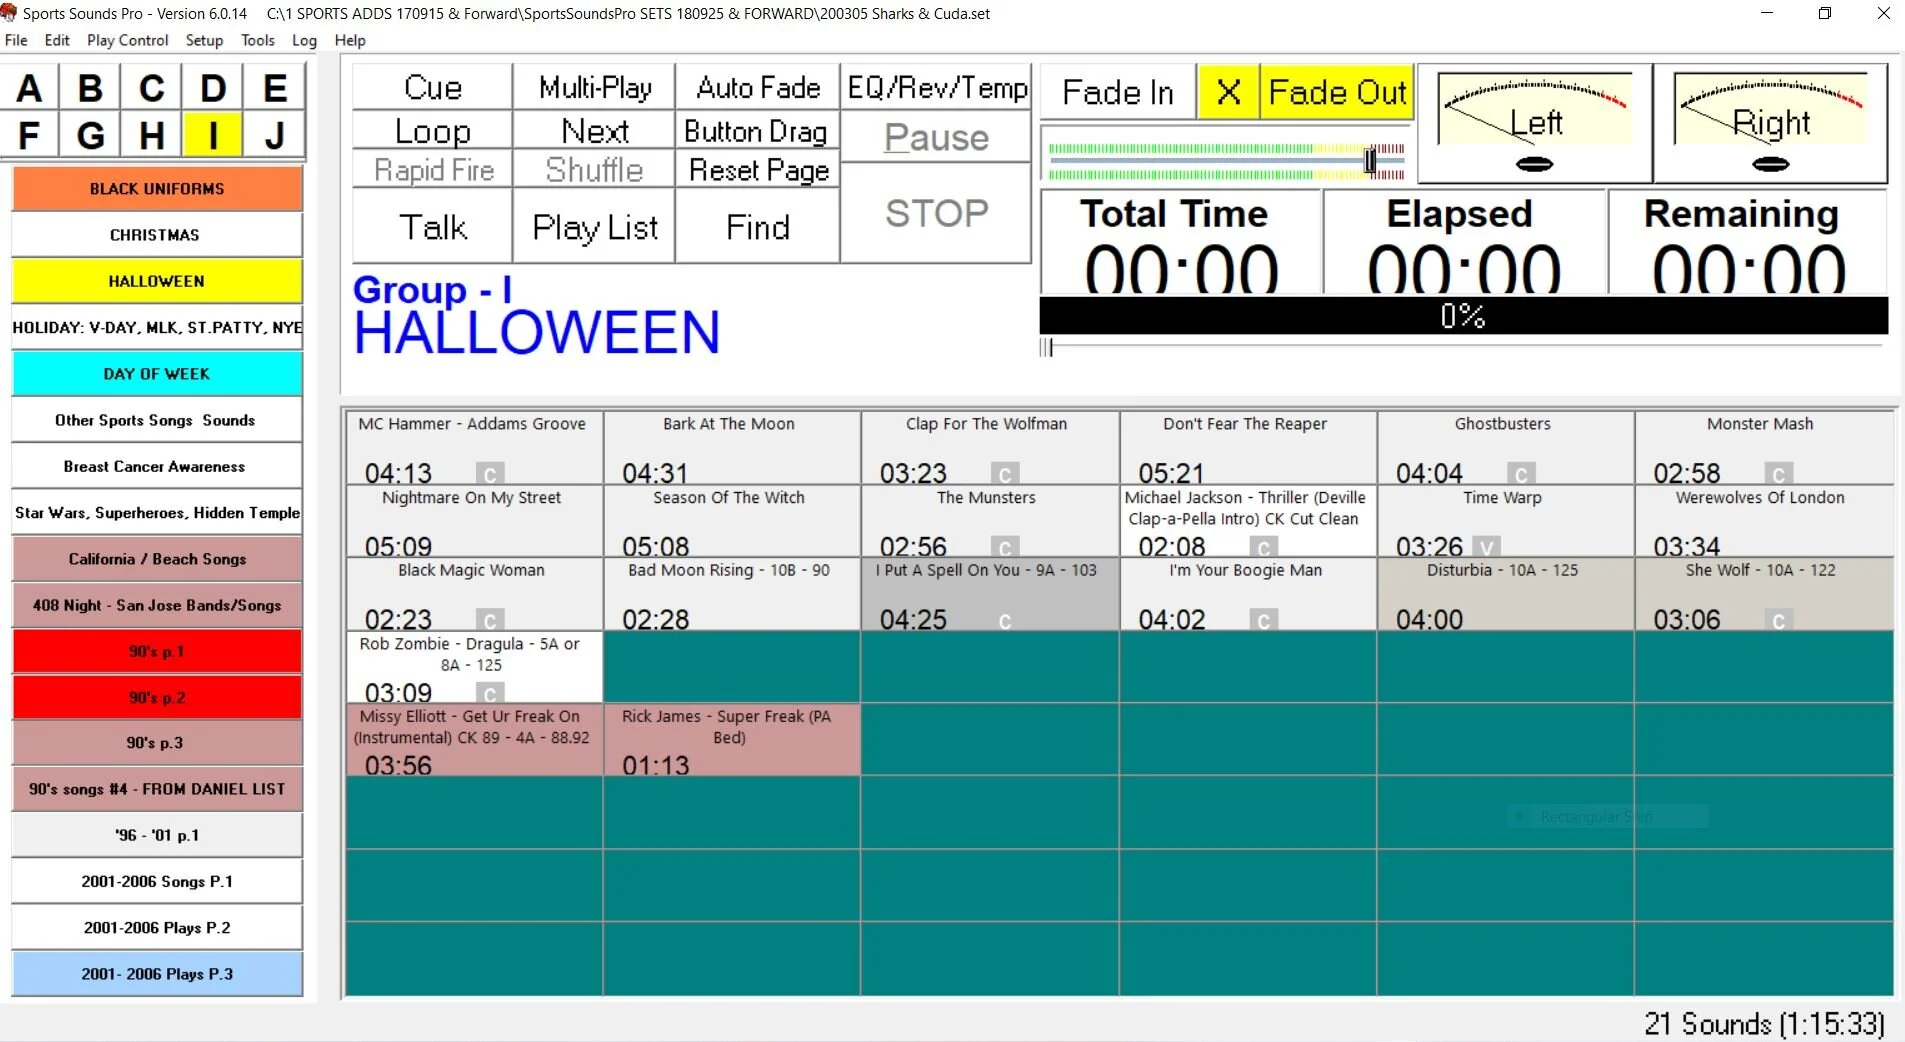The image size is (1905, 1042).
Task: Open the BLACK UNIFORMS page
Action: [x=157, y=189]
